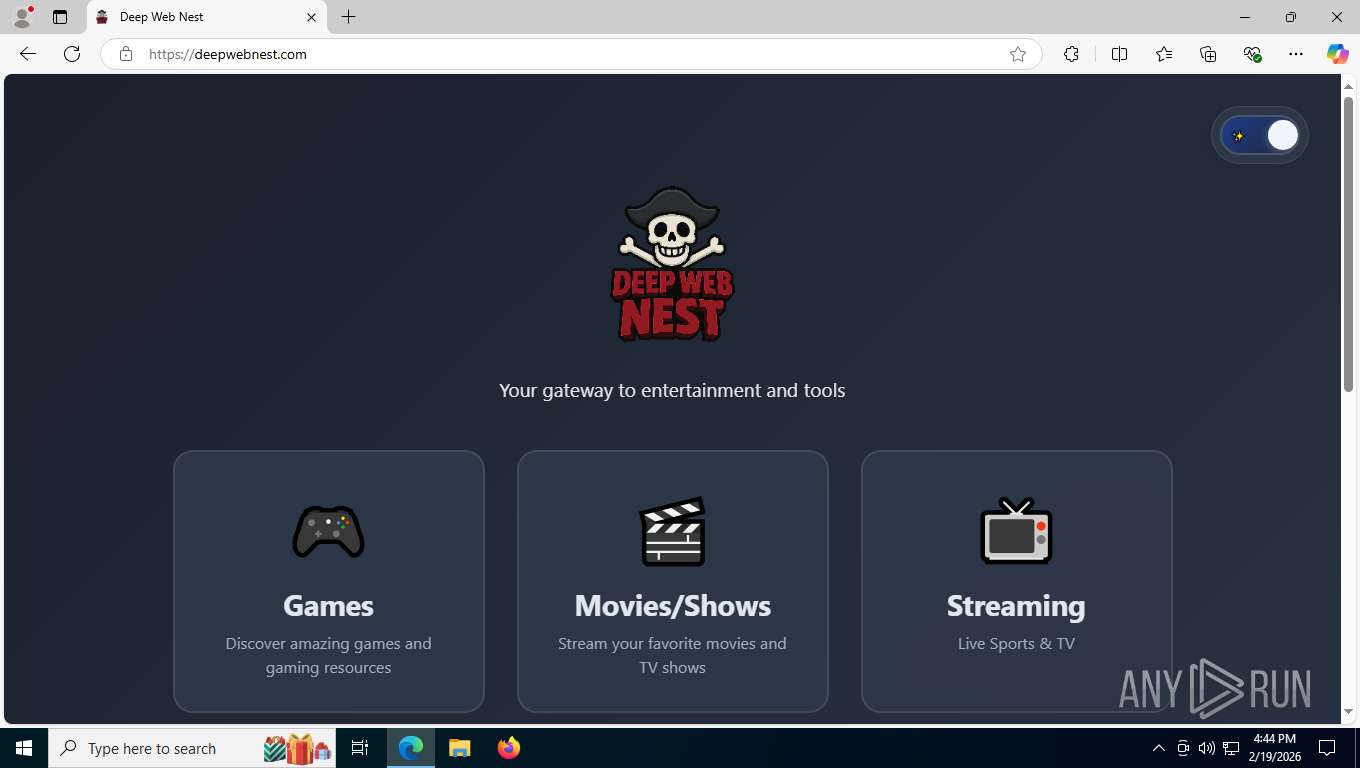Click the television icon

(1016, 531)
